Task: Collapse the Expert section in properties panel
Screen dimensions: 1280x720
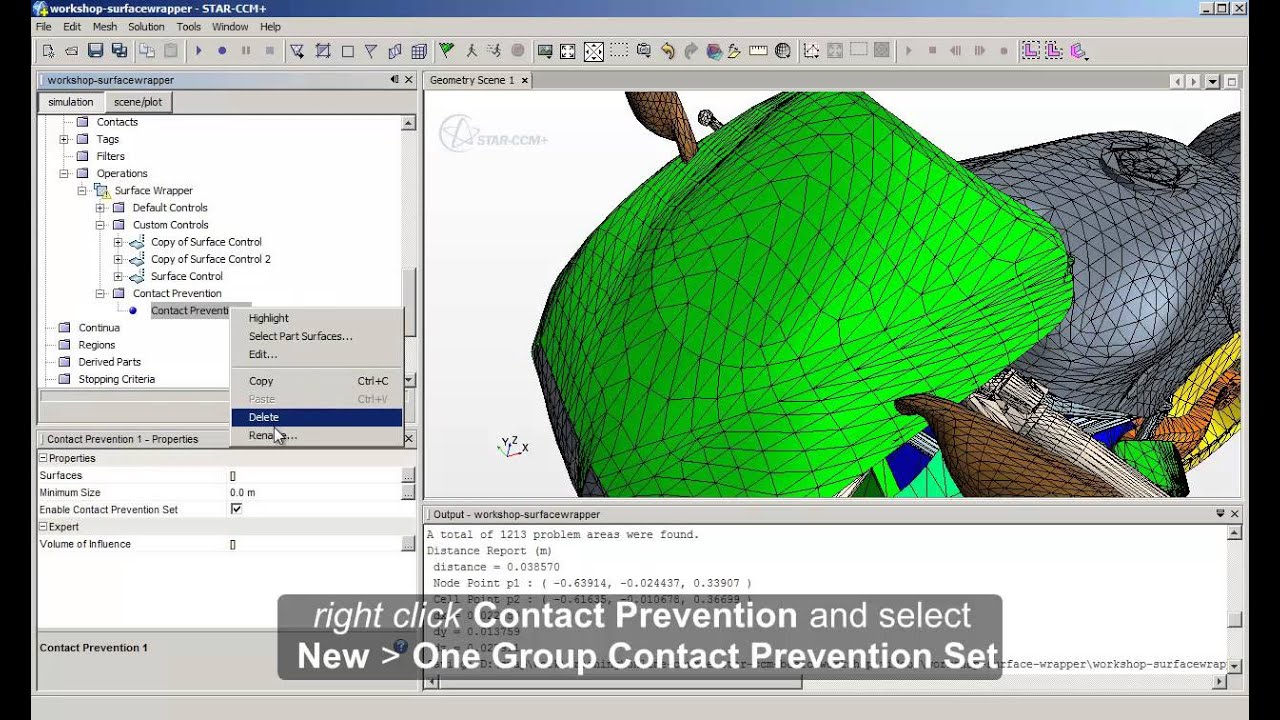Action: [x=44, y=526]
